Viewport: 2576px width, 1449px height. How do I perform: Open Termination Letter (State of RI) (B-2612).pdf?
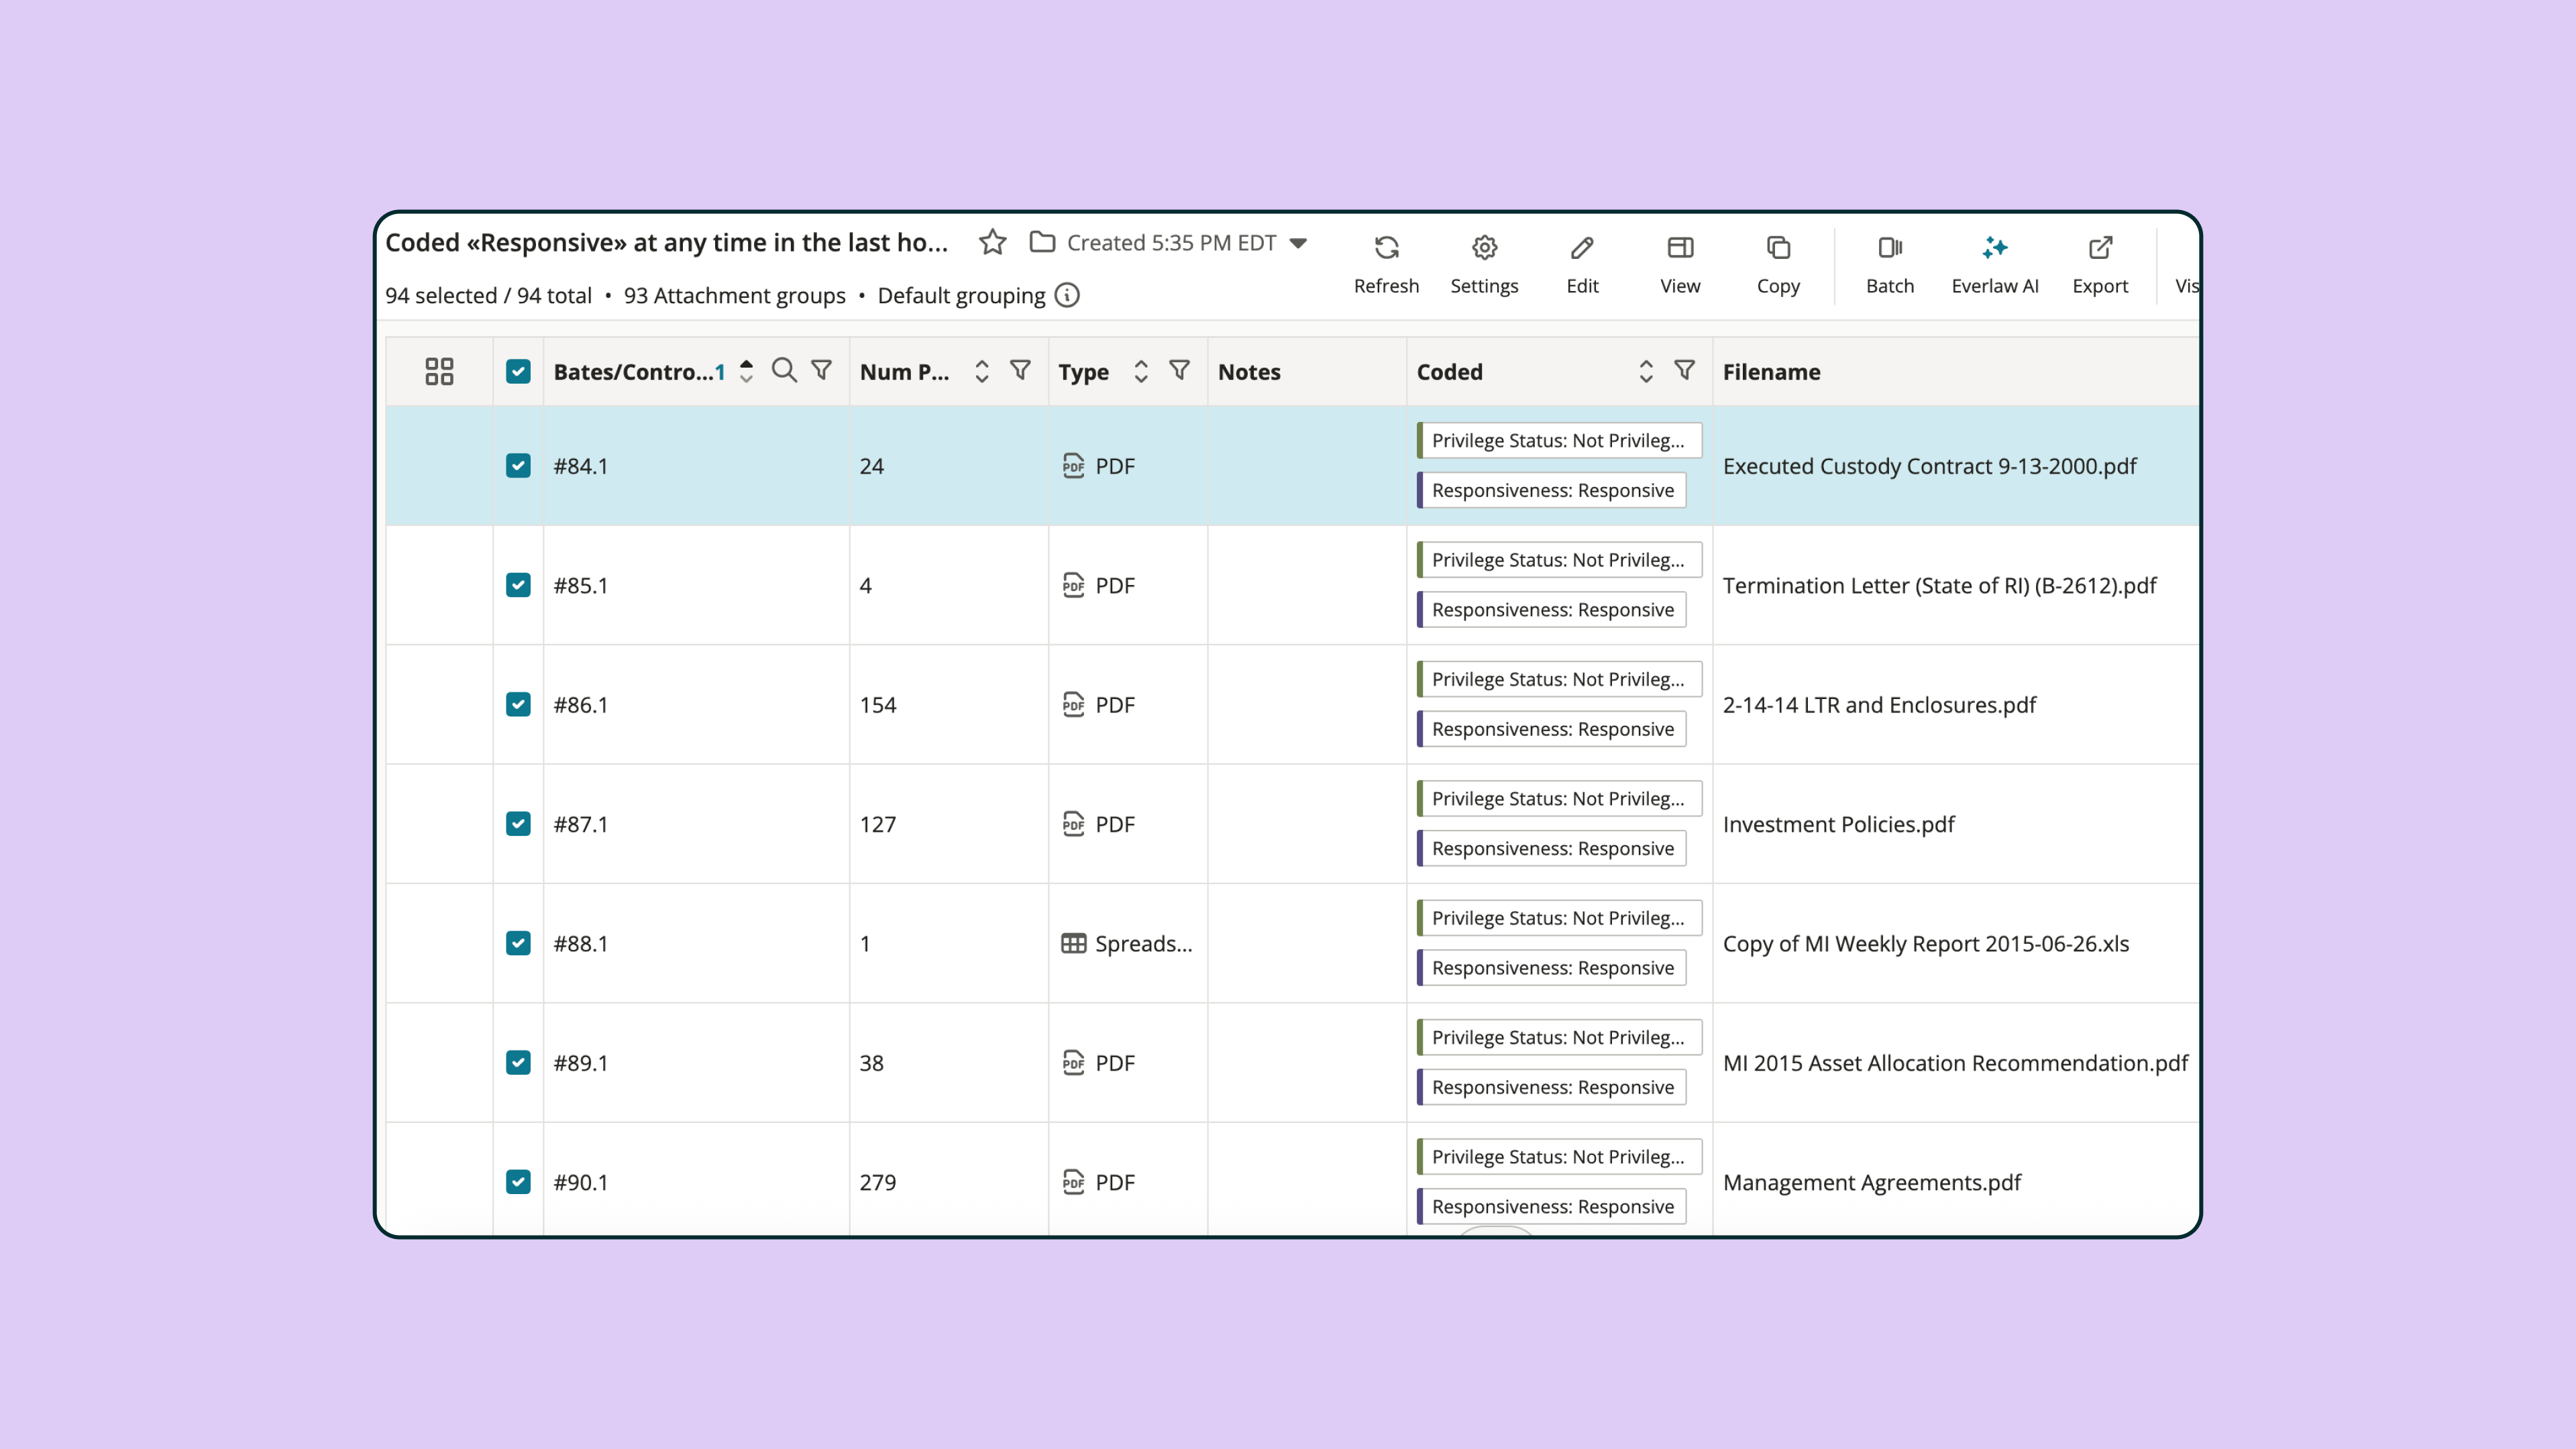coord(1939,585)
